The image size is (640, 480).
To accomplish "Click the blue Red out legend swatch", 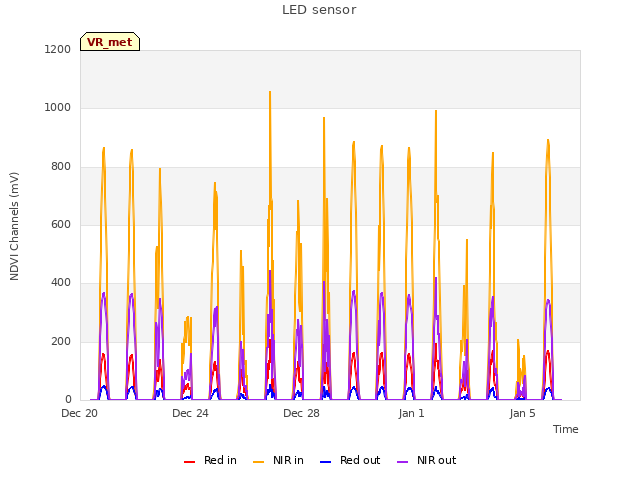I will [x=325, y=462].
